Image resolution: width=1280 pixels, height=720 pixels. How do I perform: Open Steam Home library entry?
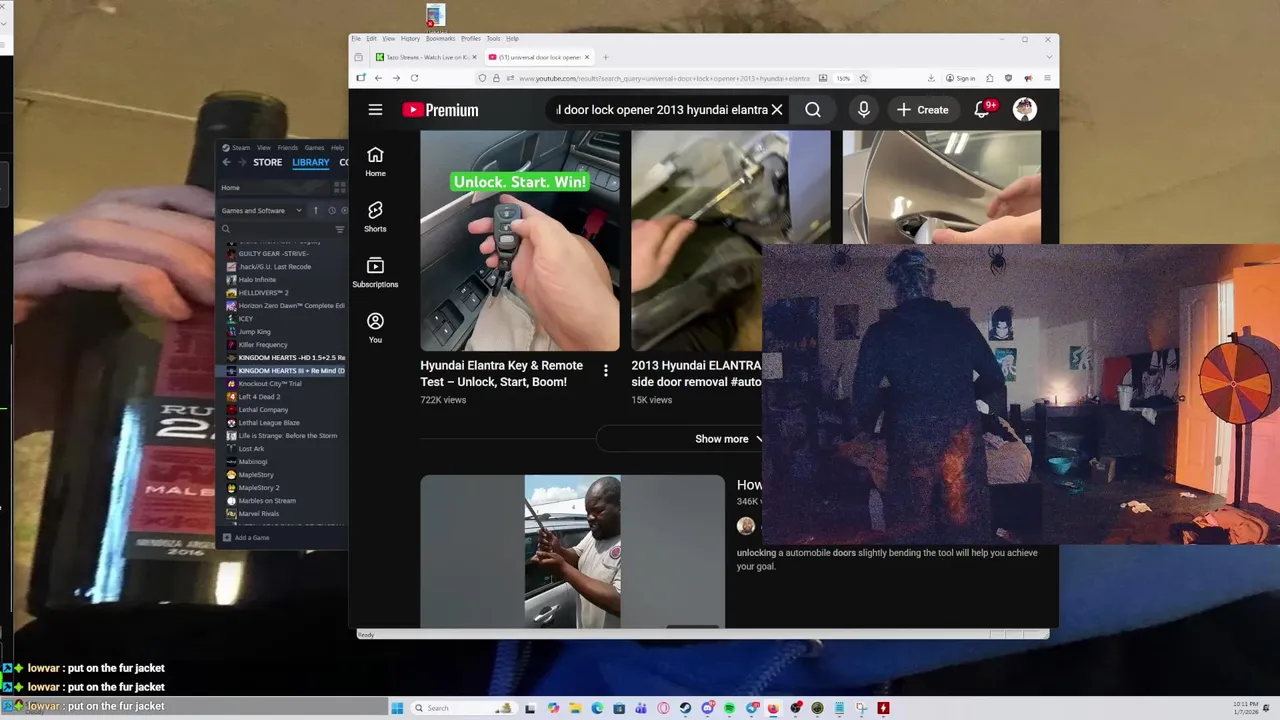(x=274, y=188)
